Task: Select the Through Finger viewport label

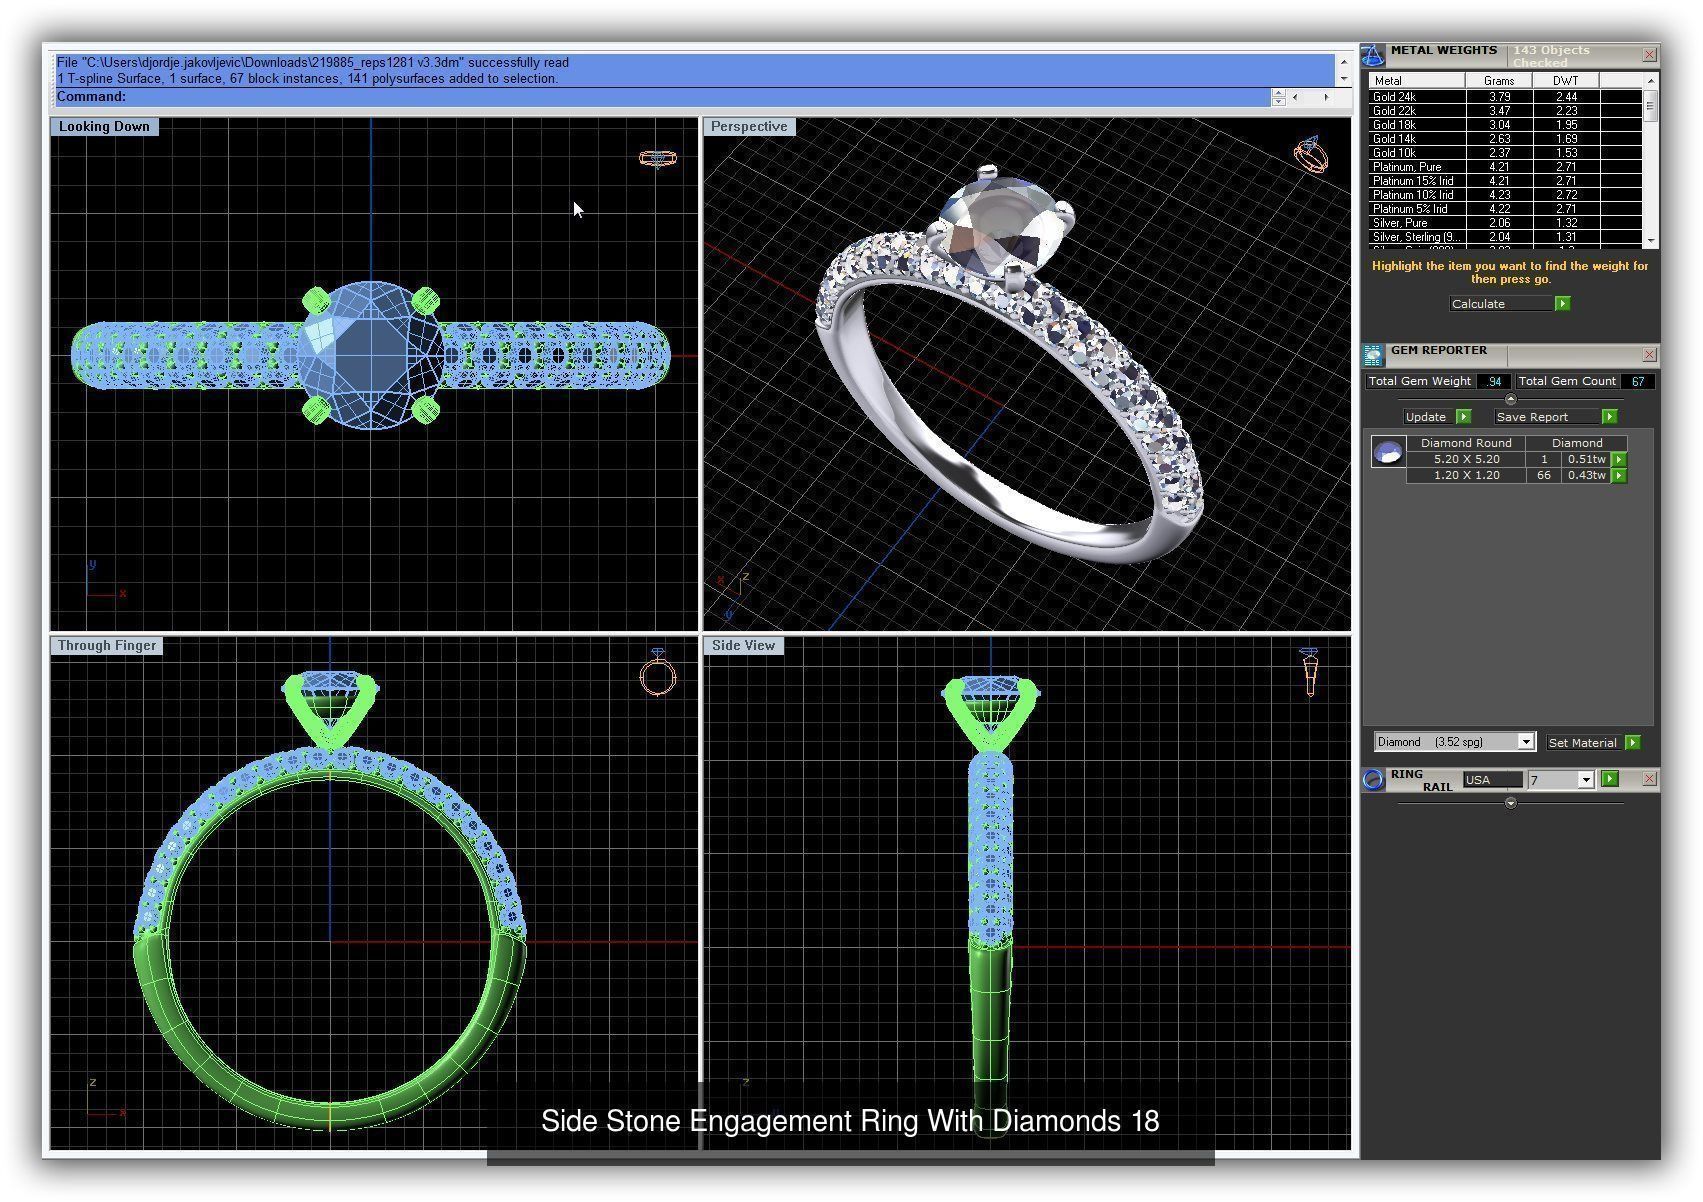Action: 107,646
